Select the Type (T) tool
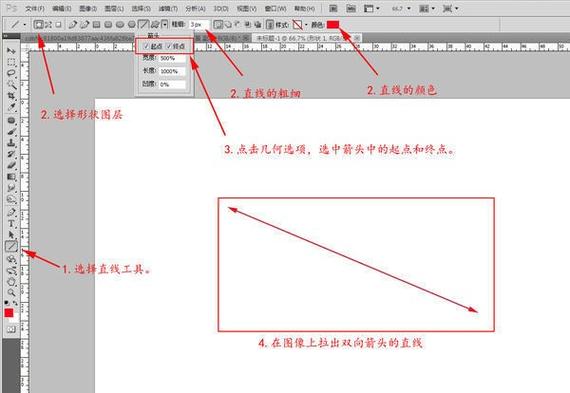 (x=11, y=224)
